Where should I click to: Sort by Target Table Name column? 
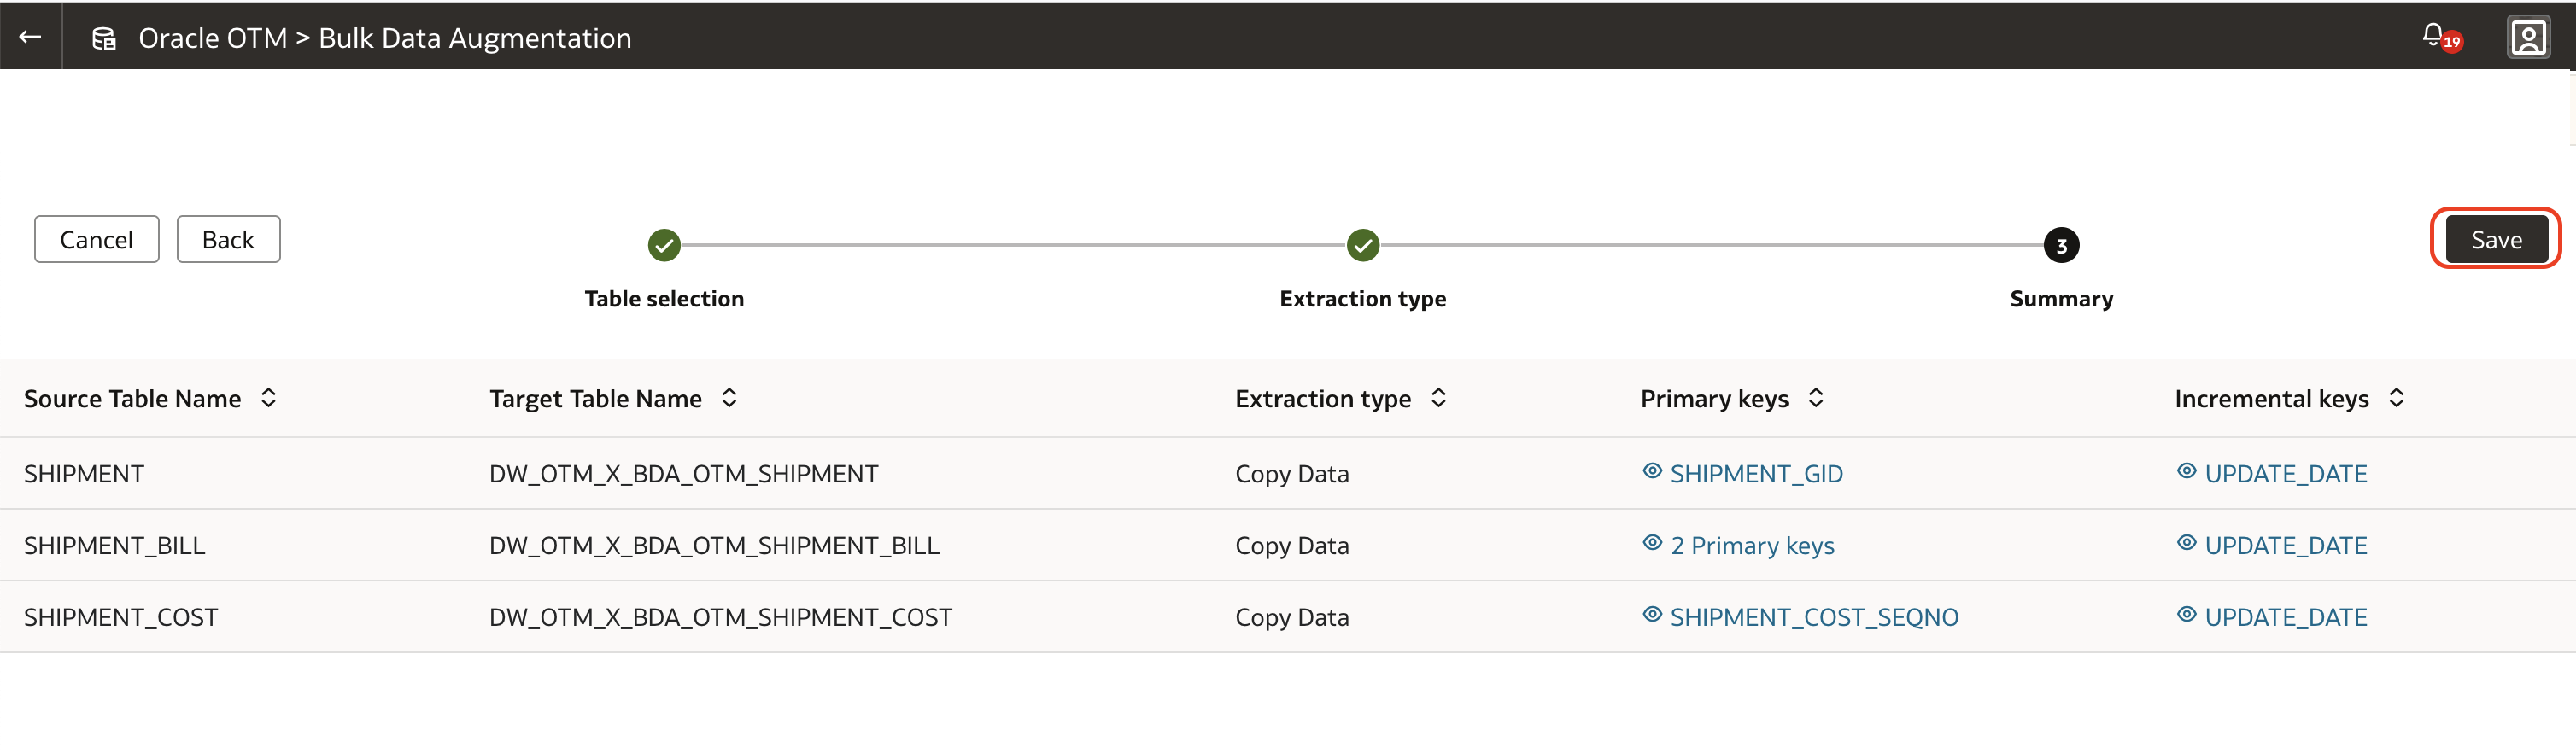click(x=729, y=398)
